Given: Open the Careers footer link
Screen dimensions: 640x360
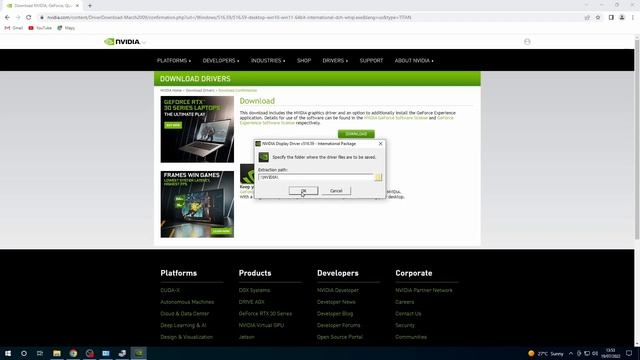Looking at the screenshot, I should click(404, 302).
